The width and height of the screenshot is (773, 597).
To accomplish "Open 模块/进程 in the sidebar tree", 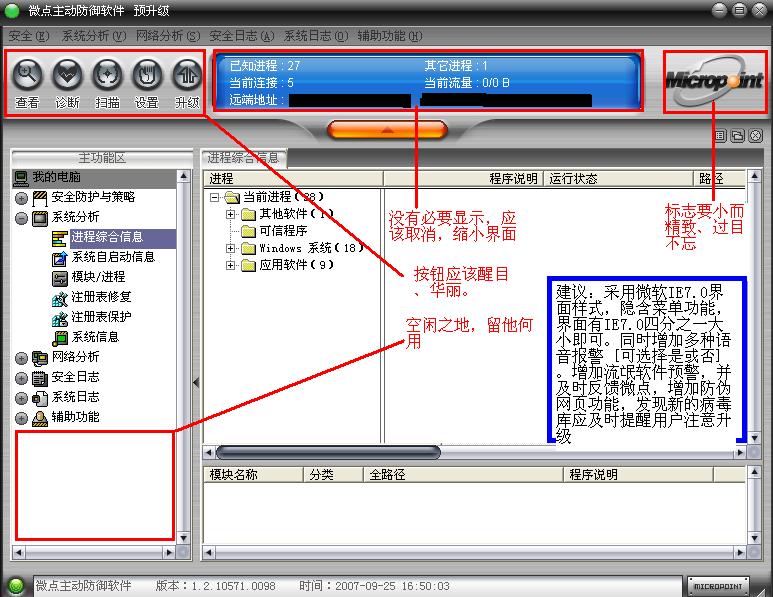I will 98,277.
